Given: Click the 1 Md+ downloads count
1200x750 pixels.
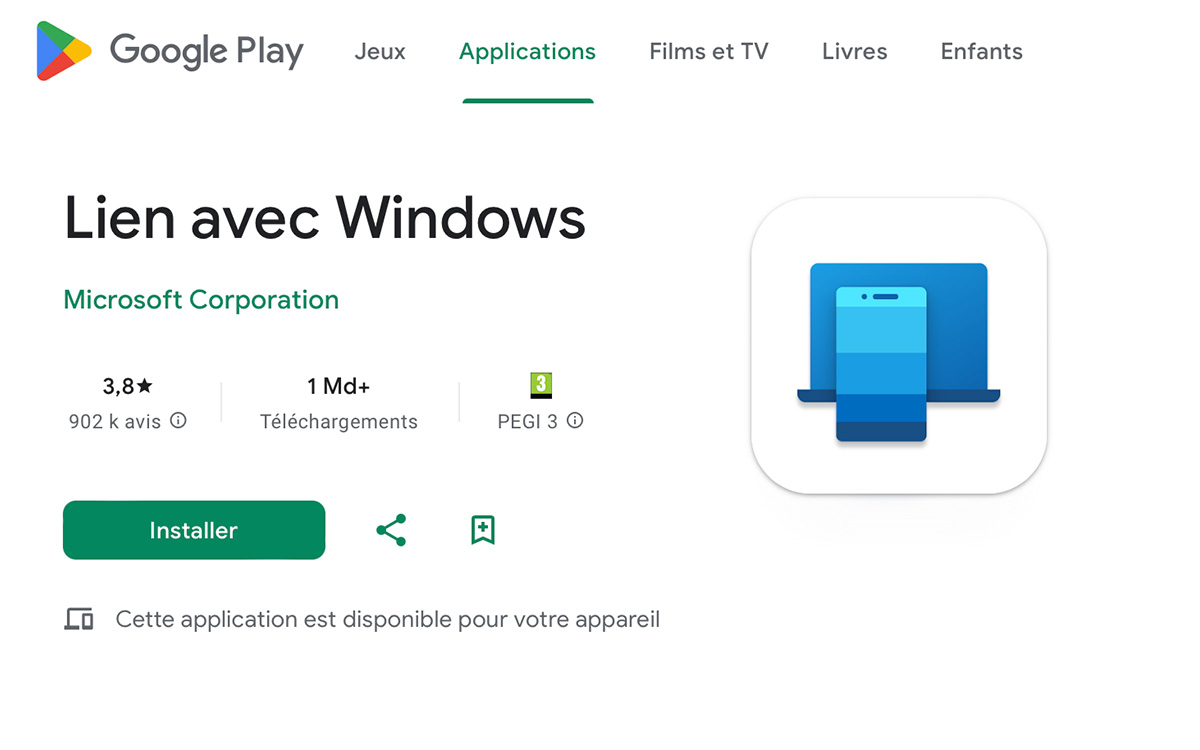Looking at the screenshot, I should 338,386.
